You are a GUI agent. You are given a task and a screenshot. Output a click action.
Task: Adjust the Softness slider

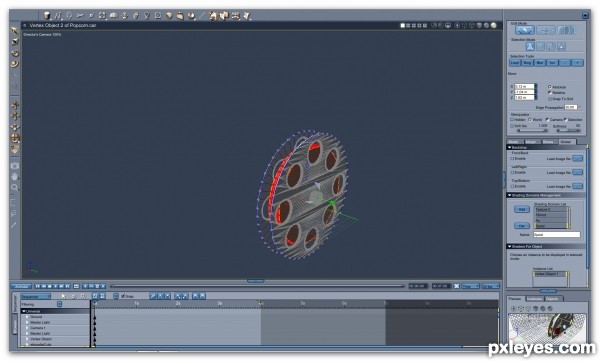568,131
